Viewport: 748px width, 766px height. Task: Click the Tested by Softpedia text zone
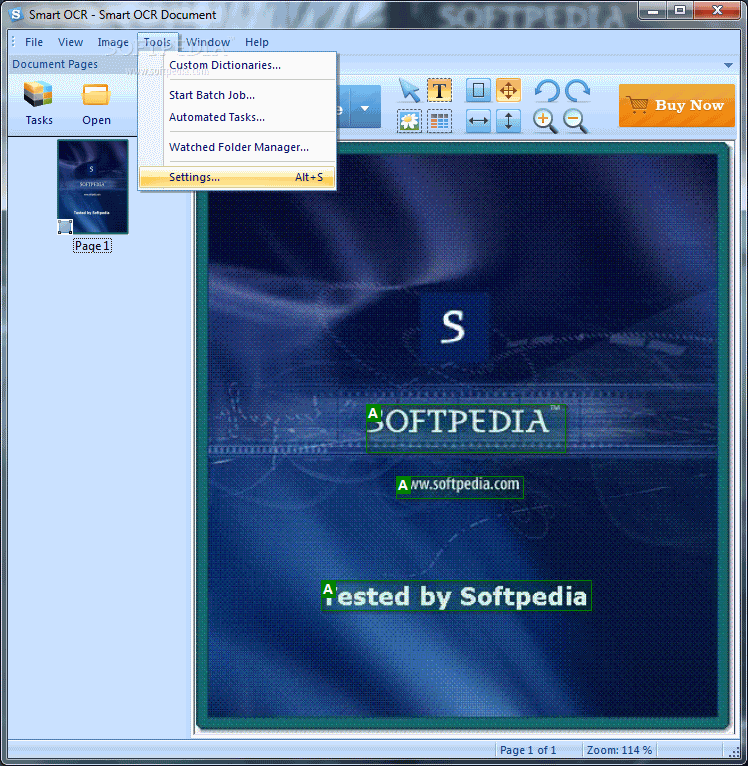pyautogui.click(x=456, y=595)
